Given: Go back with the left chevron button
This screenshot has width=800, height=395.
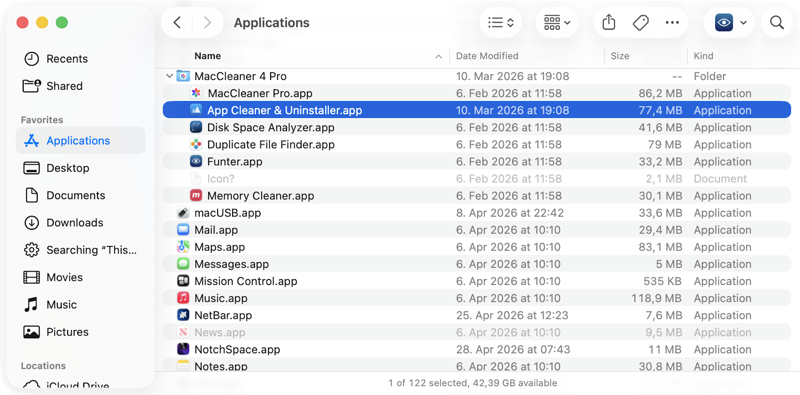Looking at the screenshot, I should coord(177,22).
